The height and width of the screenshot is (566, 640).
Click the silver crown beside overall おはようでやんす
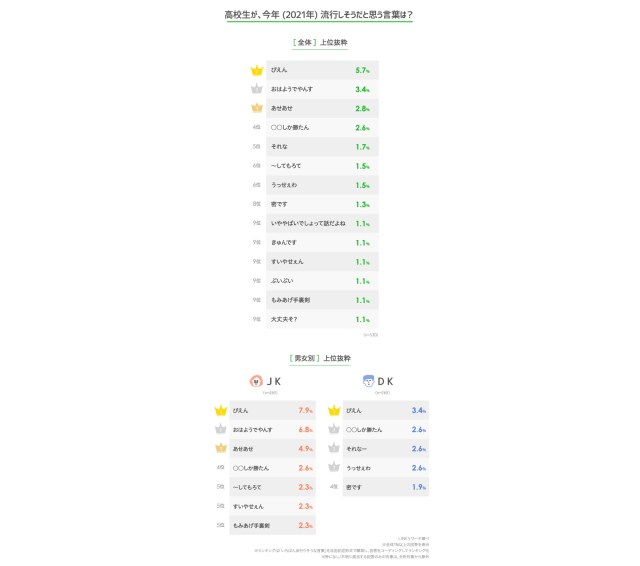(x=256, y=89)
